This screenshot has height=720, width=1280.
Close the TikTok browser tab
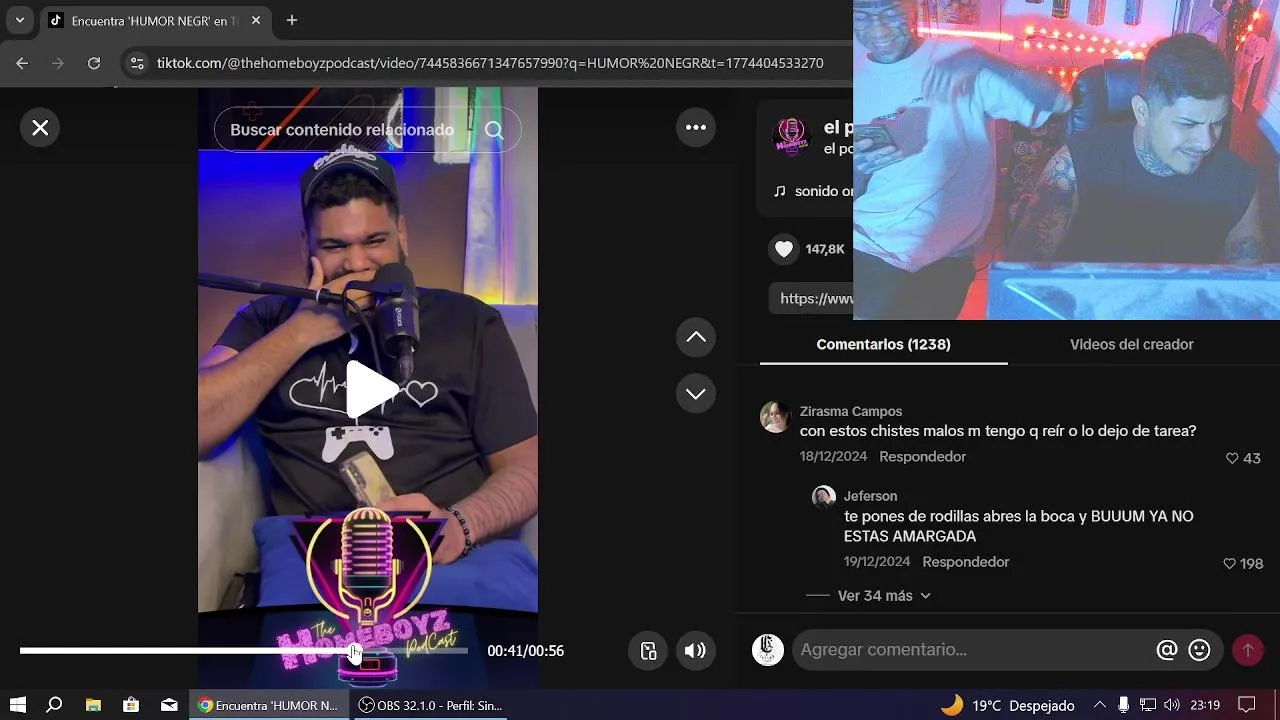256,20
